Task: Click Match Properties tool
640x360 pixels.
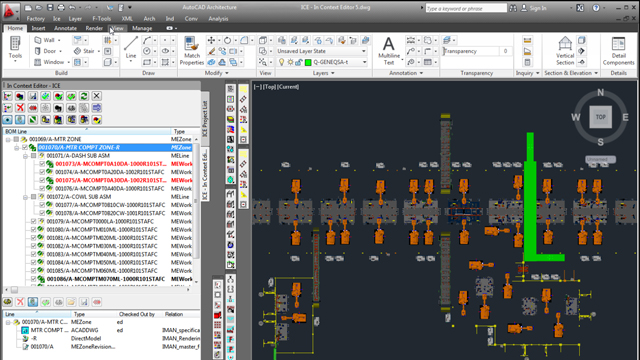Action: point(191,51)
